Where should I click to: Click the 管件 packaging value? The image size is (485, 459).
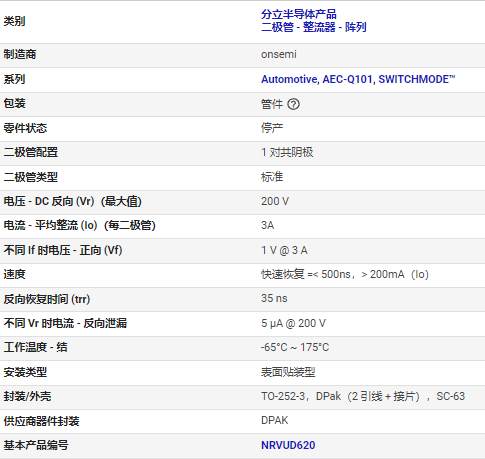pos(272,104)
